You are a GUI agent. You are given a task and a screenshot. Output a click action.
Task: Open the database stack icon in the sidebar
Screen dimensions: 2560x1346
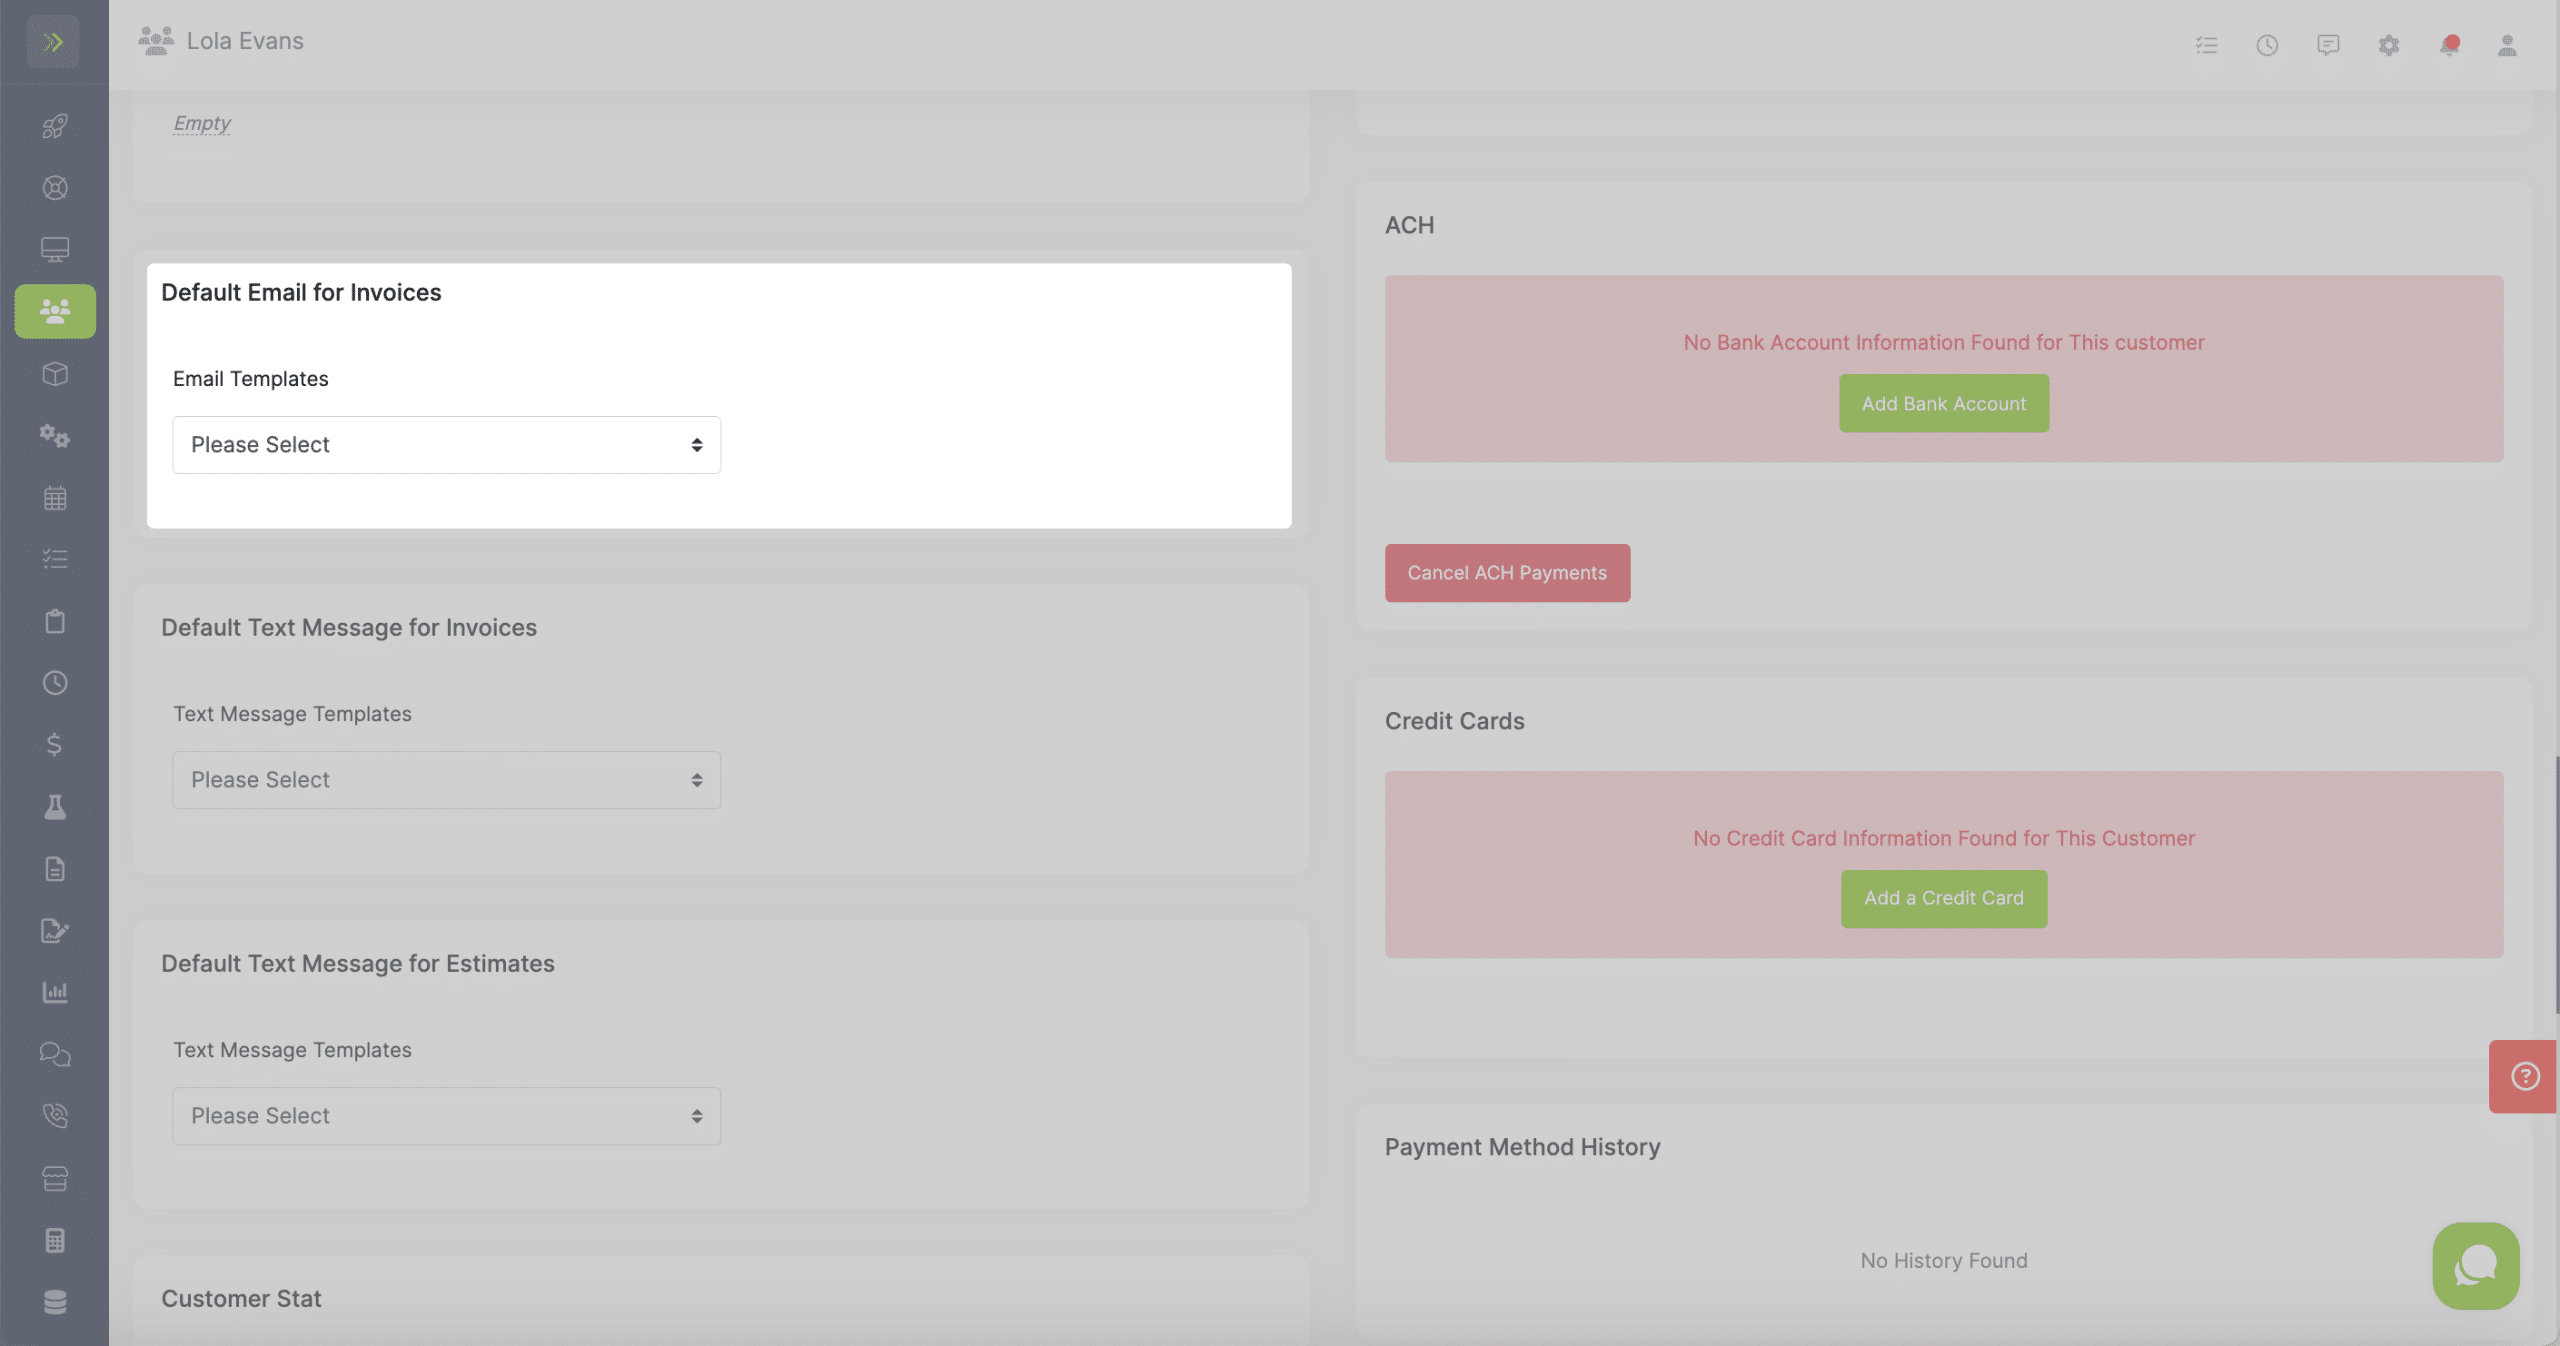(x=55, y=1302)
